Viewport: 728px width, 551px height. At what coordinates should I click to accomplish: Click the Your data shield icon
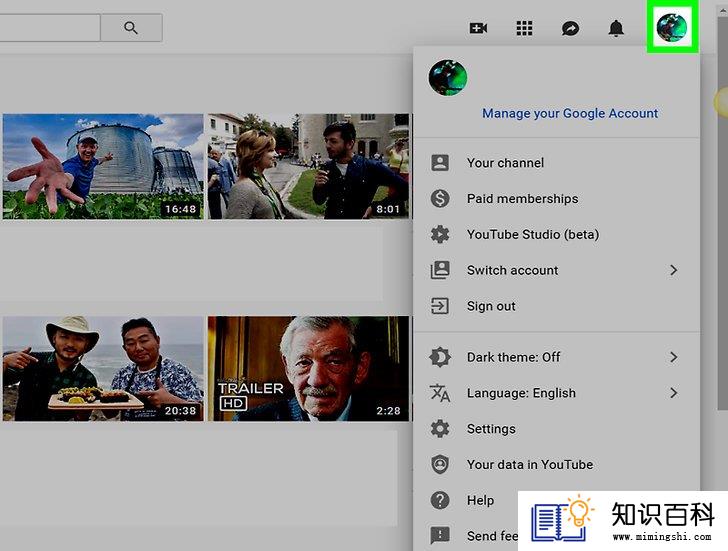[440, 465]
